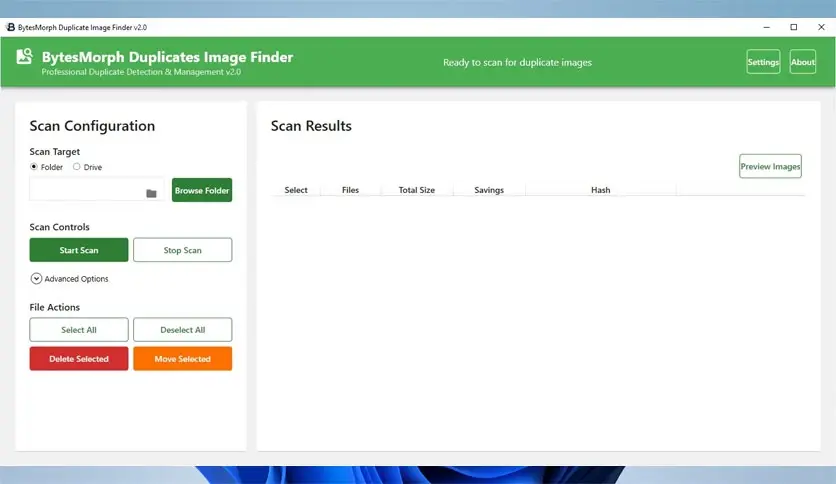The height and width of the screenshot is (484, 836).
Task: Click the scan target path input field
Action: pos(86,190)
